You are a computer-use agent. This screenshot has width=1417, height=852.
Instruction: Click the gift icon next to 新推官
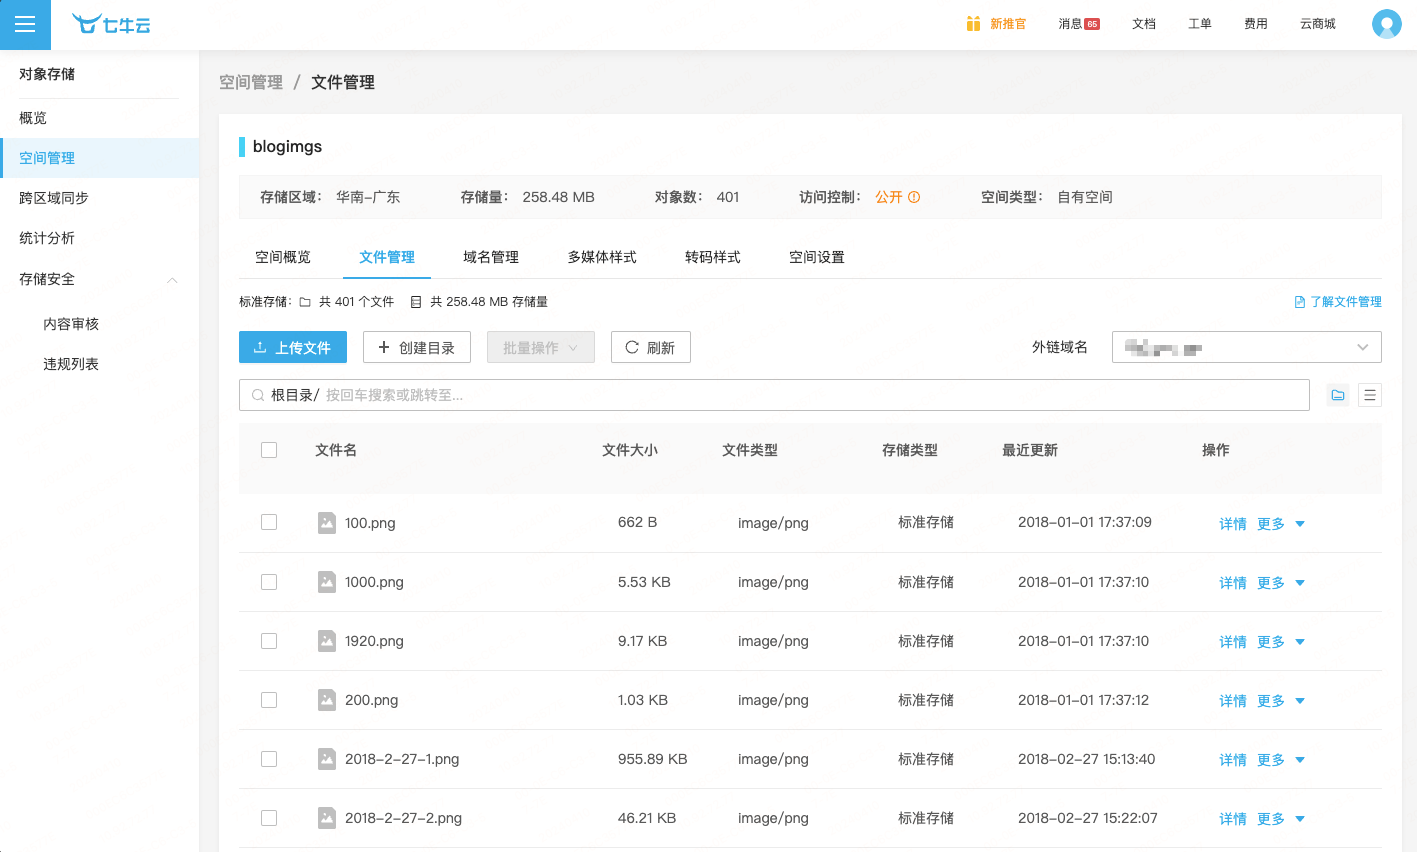(973, 23)
